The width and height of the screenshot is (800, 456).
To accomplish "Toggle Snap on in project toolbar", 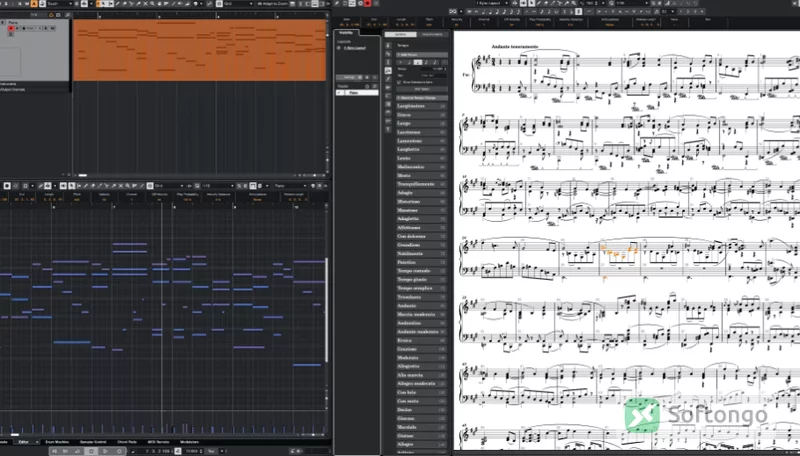I will pyautogui.click(x=219, y=4).
